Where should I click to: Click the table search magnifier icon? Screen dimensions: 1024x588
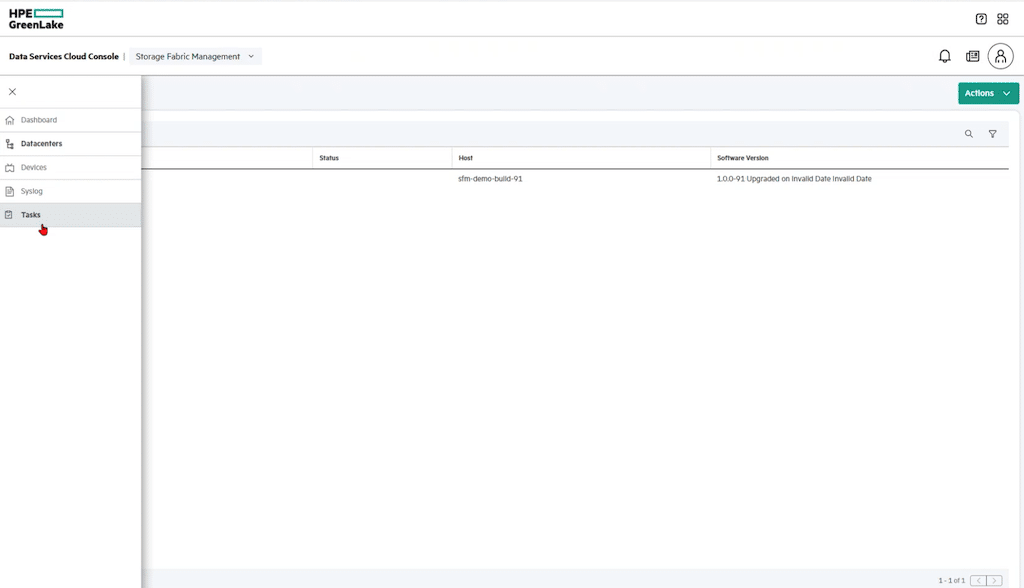968,134
